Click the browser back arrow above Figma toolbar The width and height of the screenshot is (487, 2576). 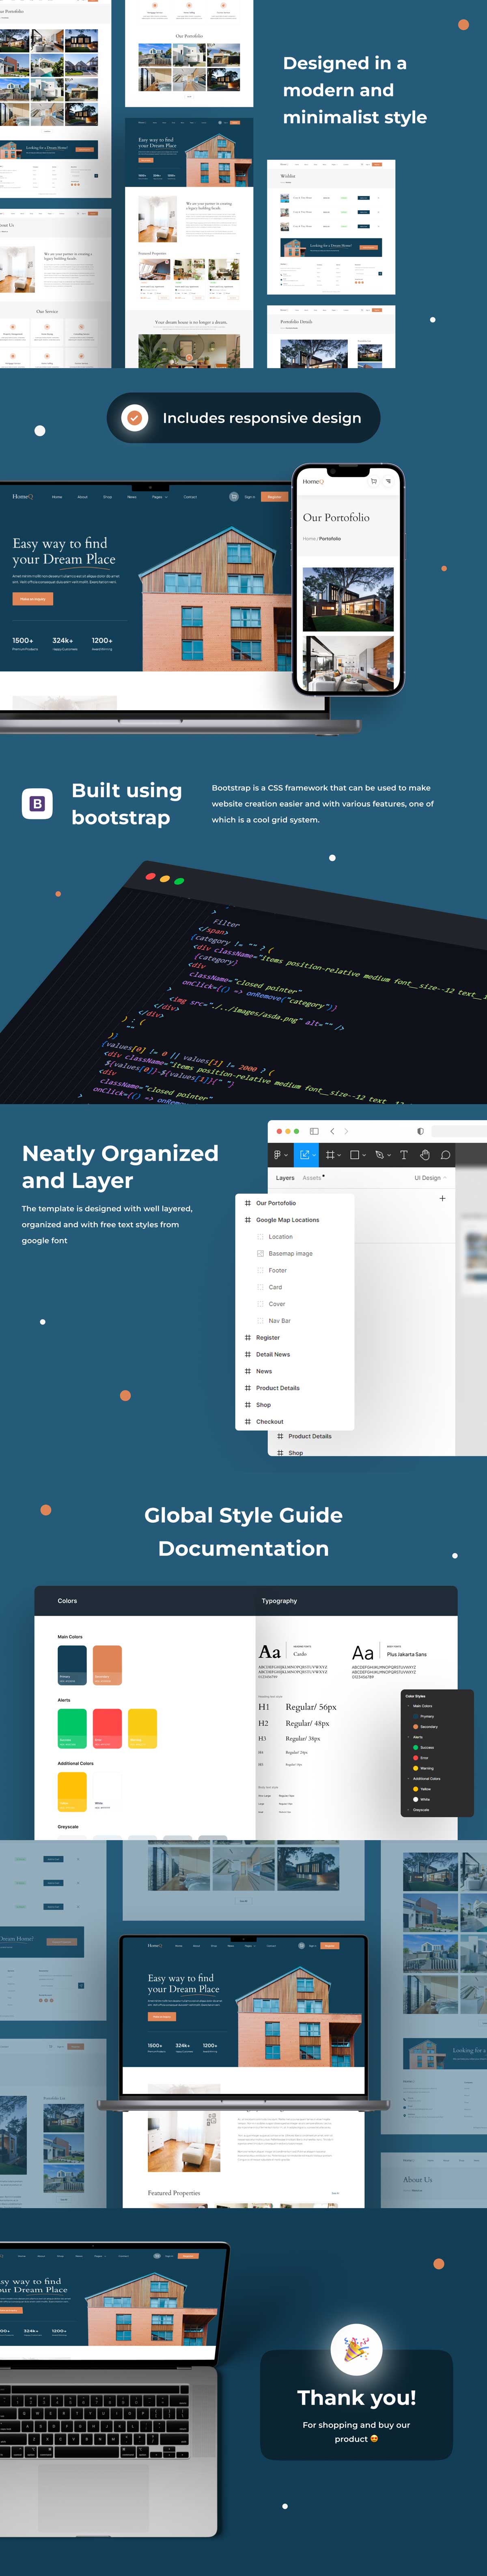pos(332,1131)
